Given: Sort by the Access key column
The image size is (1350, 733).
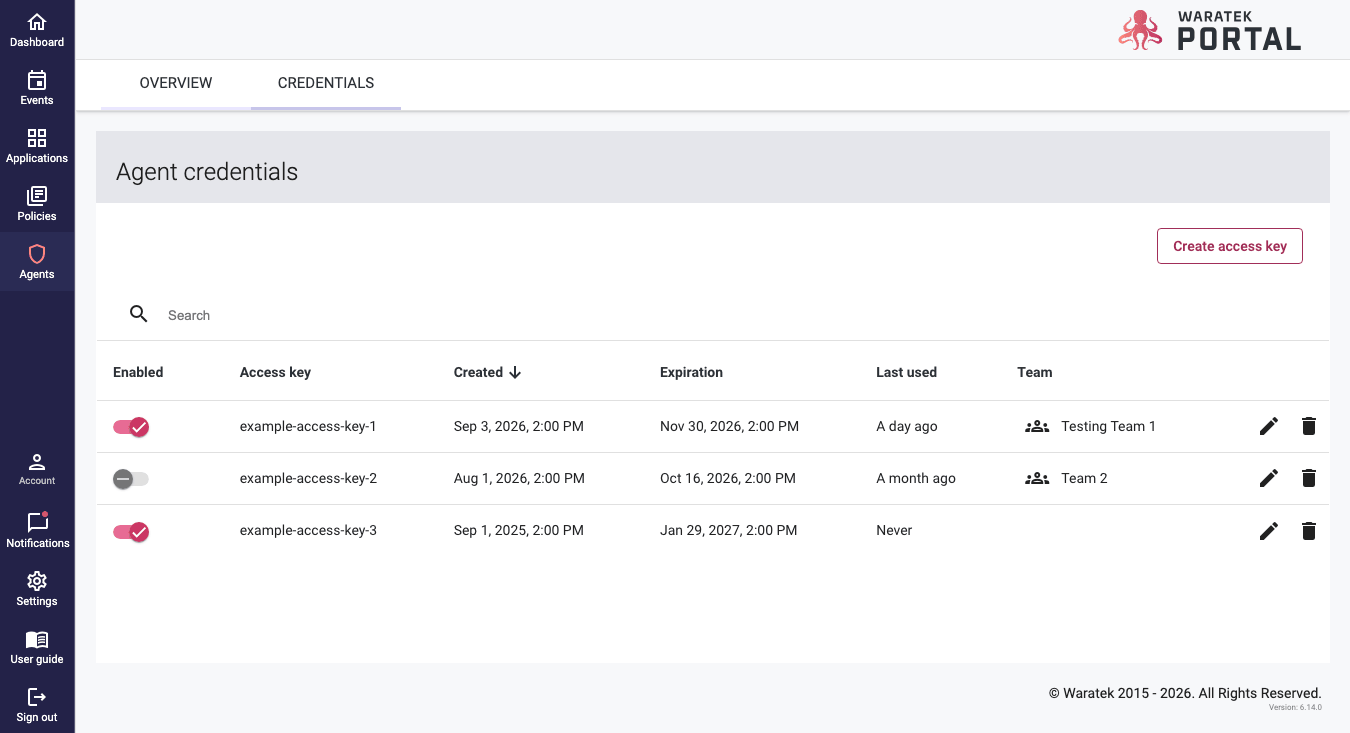Looking at the screenshot, I should (x=275, y=372).
